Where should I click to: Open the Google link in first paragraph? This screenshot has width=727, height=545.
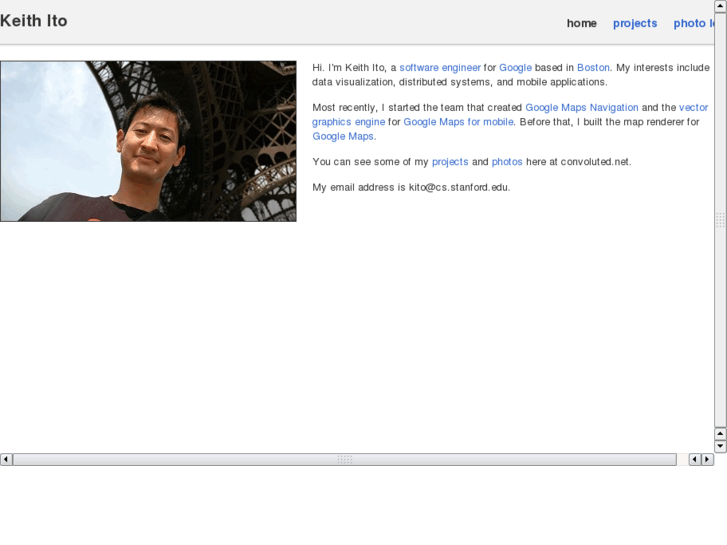(x=515, y=68)
